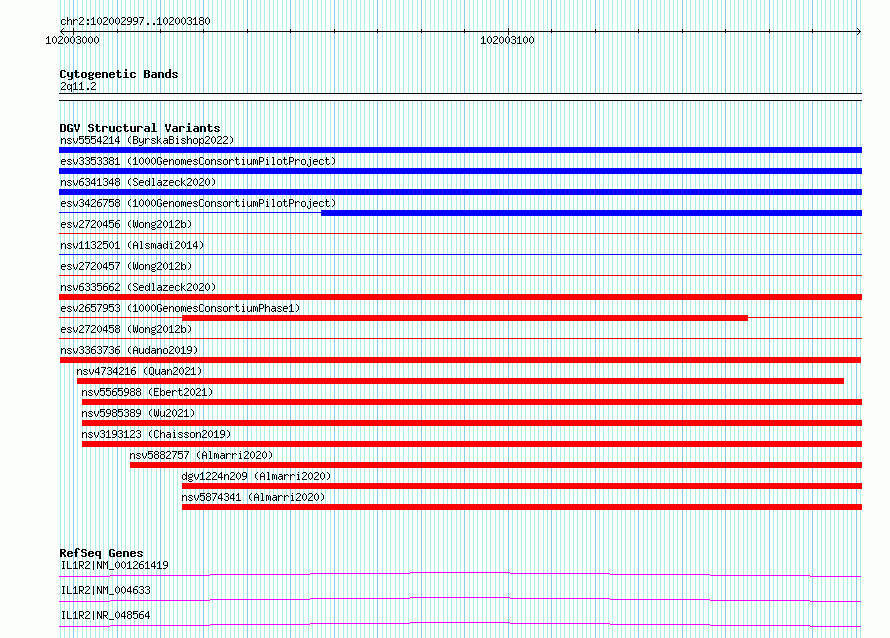Viewport: 890px width, 638px height.
Task: Select the blue bar under nsv5554214
Action: (x=460, y=150)
